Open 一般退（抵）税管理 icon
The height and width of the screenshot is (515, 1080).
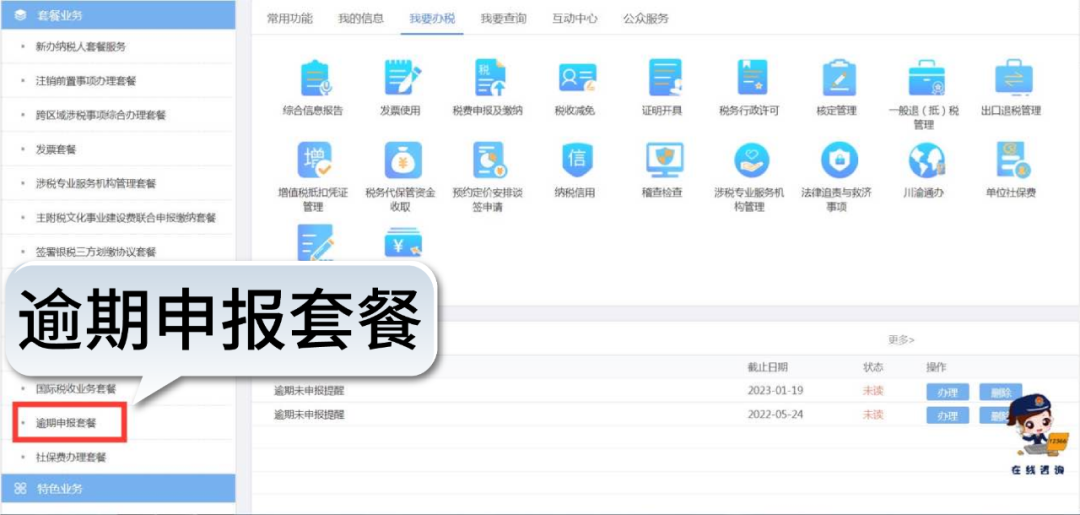926,78
